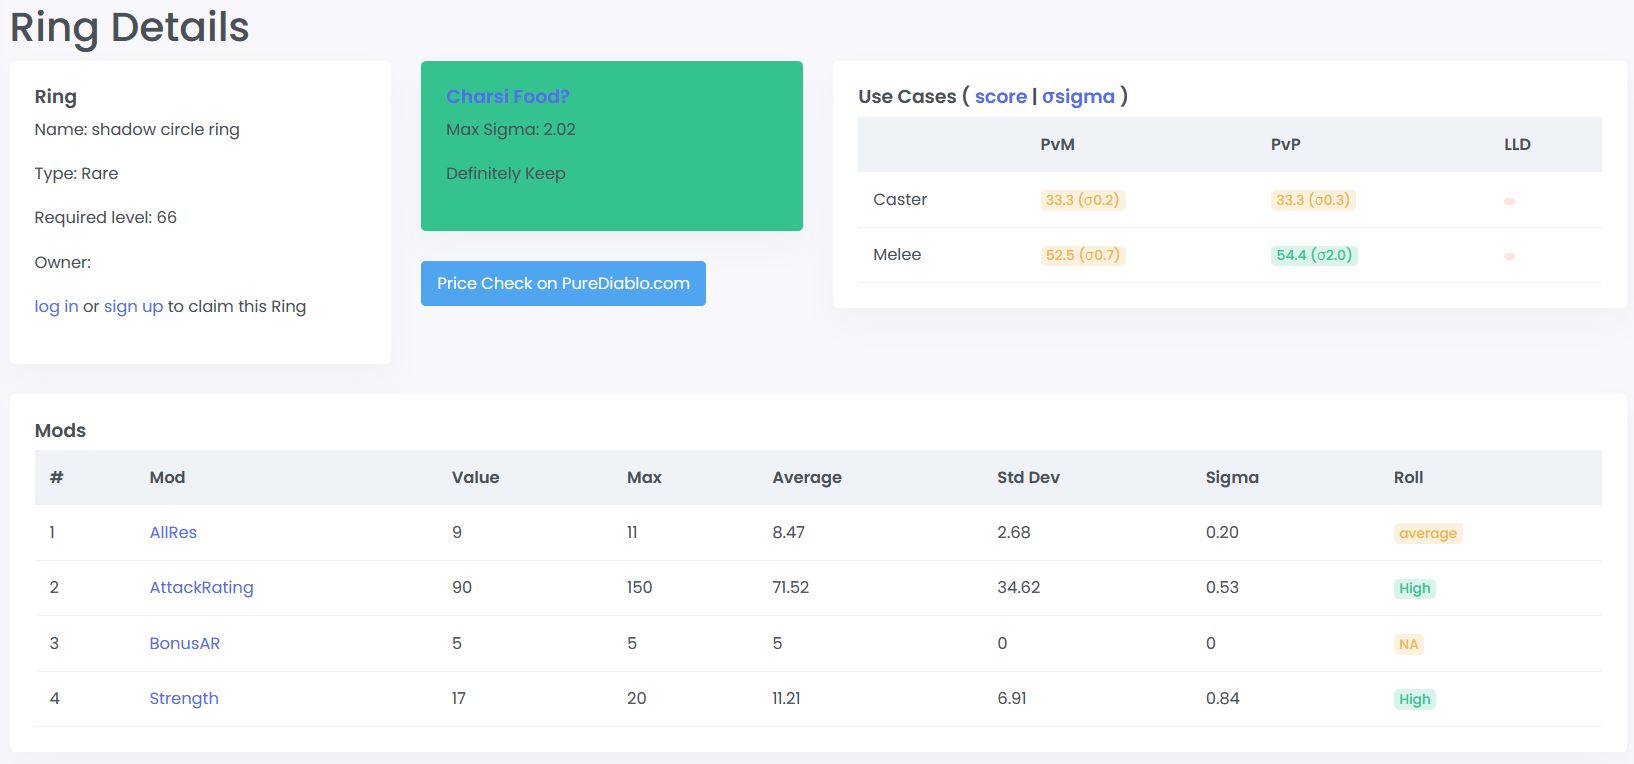Click the Caster LLD empty red badge
Viewport: 1634px width, 764px height.
pyautogui.click(x=1509, y=201)
